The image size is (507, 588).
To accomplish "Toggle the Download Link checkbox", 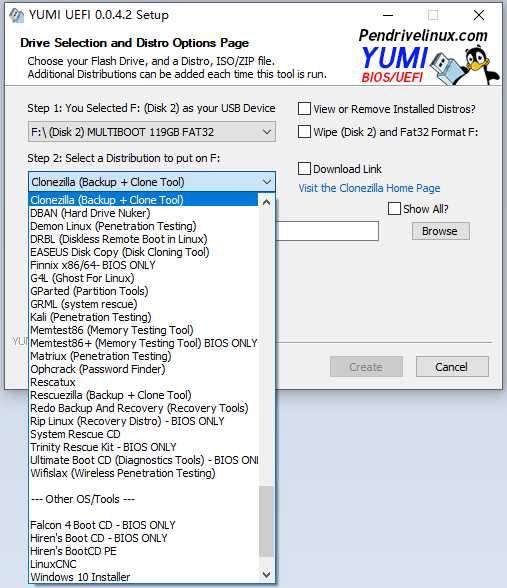I will coord(304,169).
